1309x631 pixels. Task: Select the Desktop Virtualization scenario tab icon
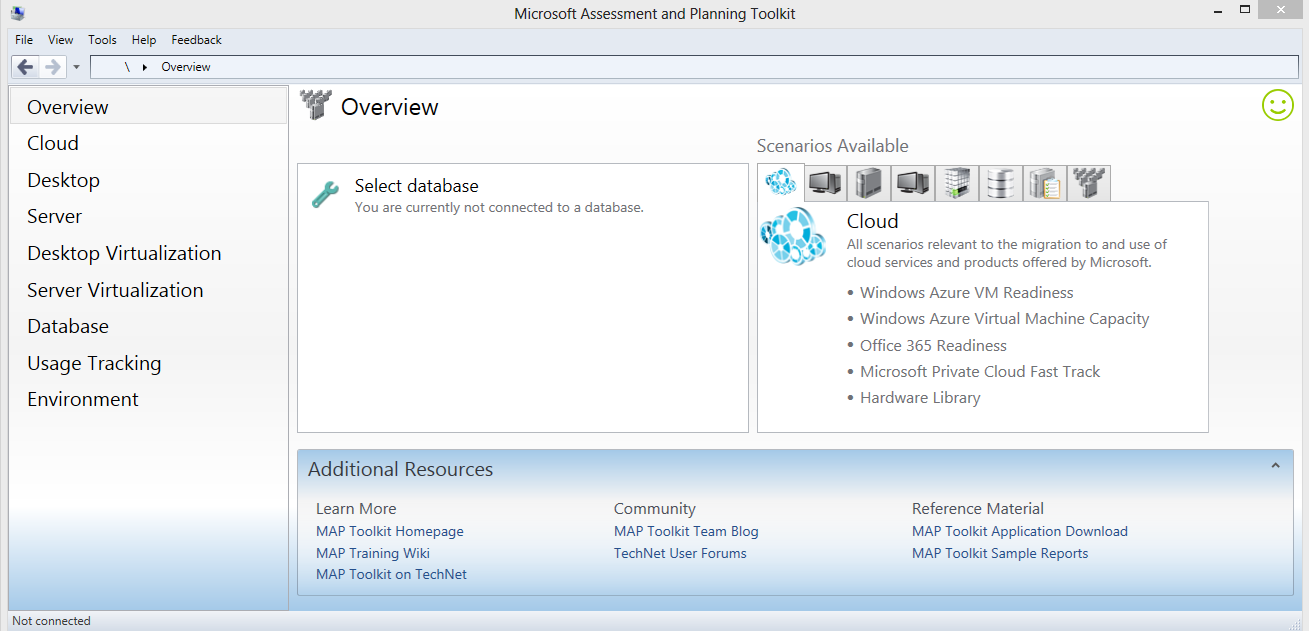[x=913, y=183]
